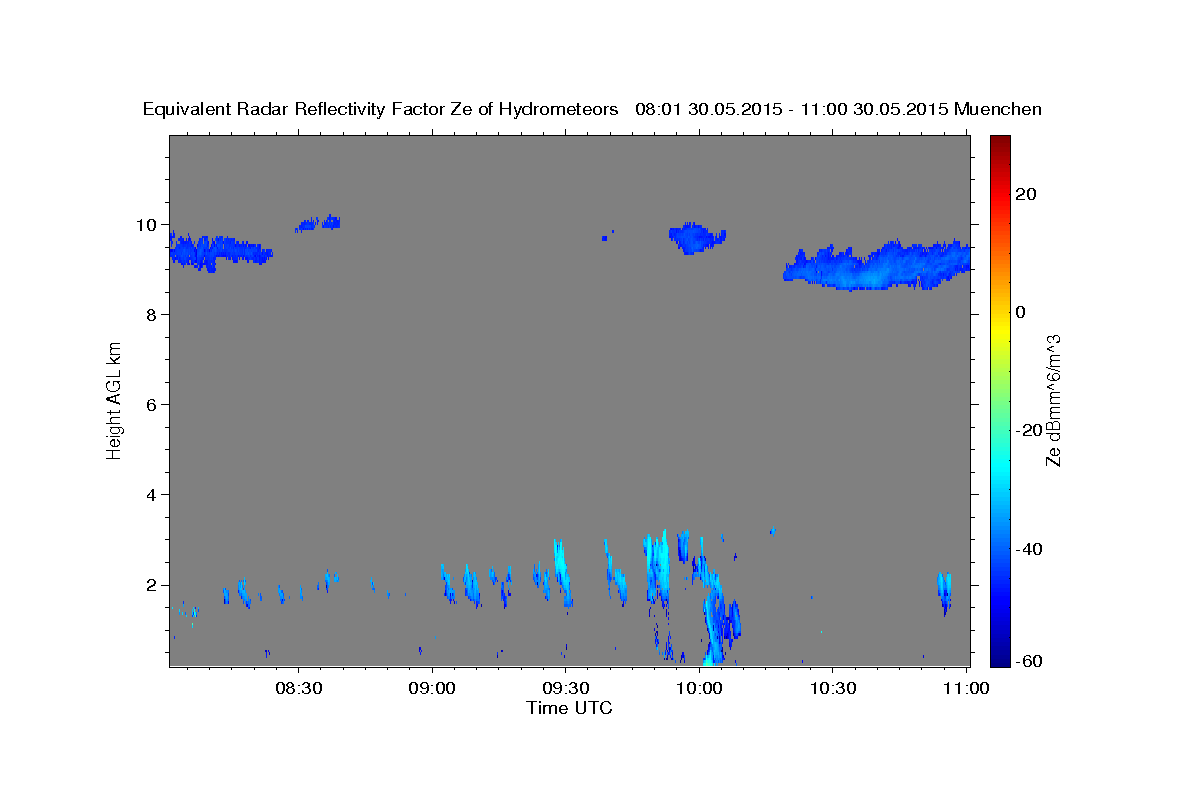
Task: Click the '11:00' time tick label
Action: coord(966,688)
